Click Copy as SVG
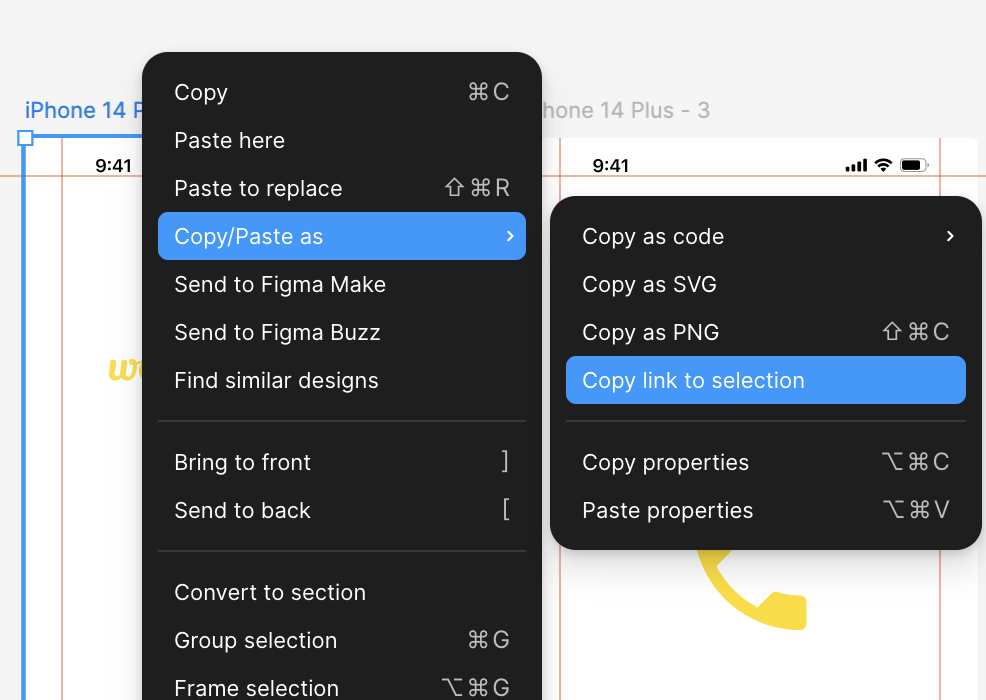The height and width of the screenshot is (700, 986). [x=765, y=285]
